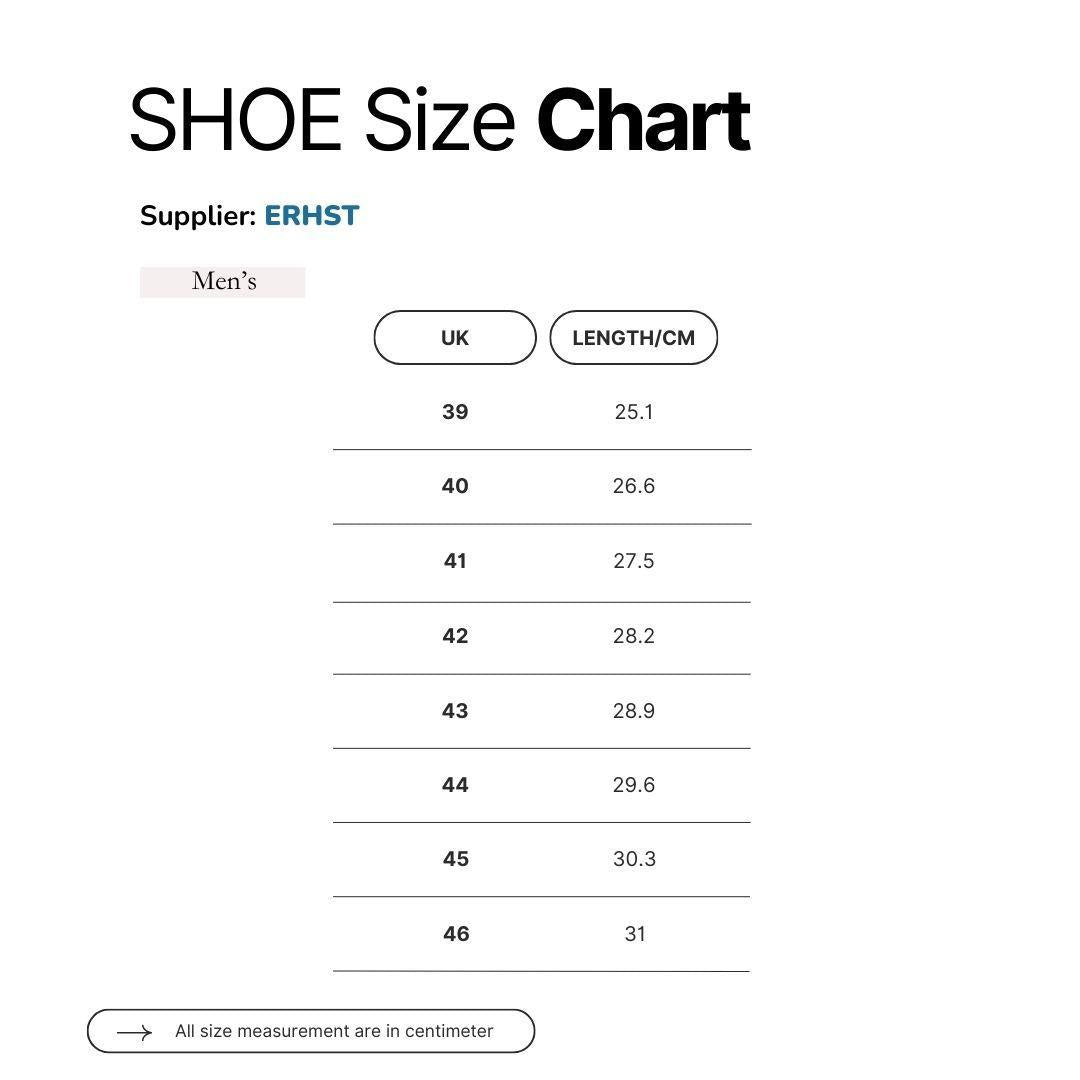Screen dimensions: 1080x1080
Task: Click the 27.5 length value
Action: (x=634, y=561)
